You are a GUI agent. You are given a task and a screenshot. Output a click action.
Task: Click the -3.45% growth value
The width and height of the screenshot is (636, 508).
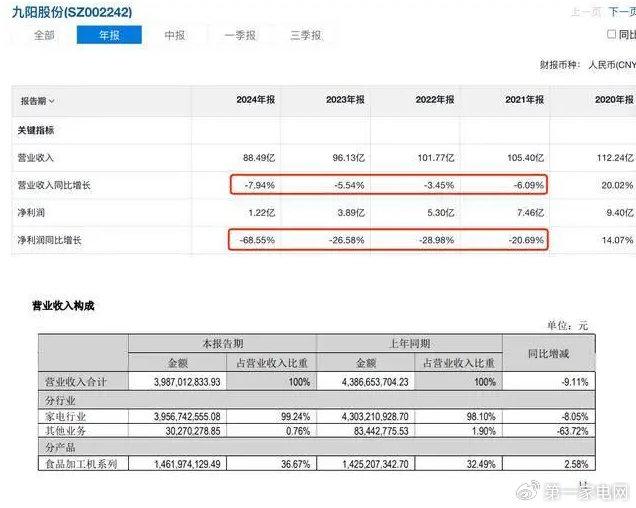click(x=439, y=185)
